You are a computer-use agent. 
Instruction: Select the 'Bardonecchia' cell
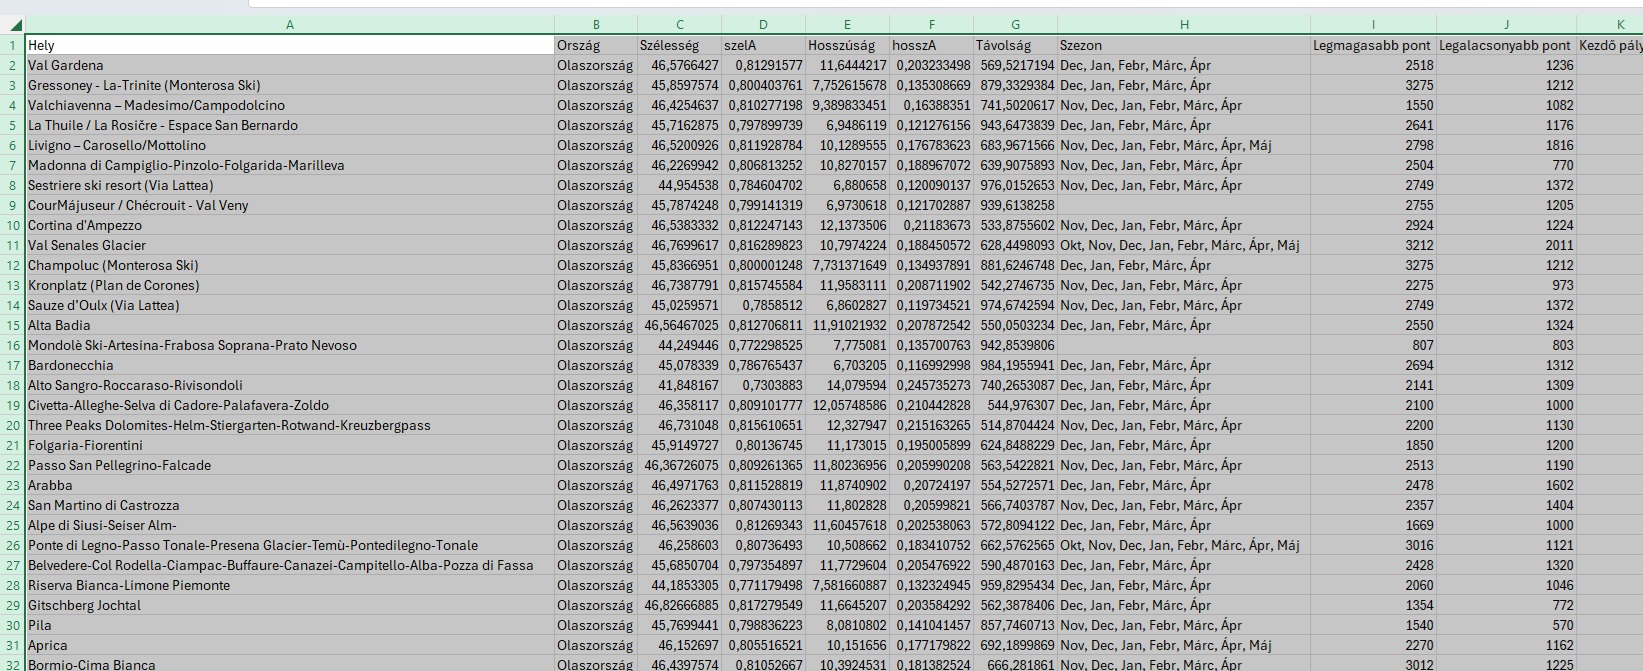point(289,365)
